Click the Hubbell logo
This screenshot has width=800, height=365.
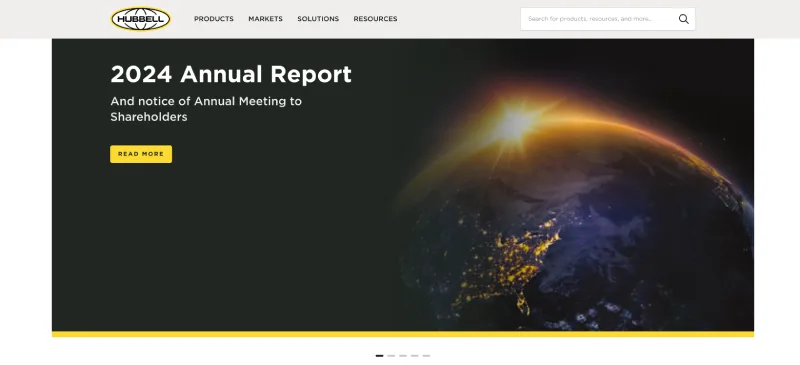(x=141, y=19)
